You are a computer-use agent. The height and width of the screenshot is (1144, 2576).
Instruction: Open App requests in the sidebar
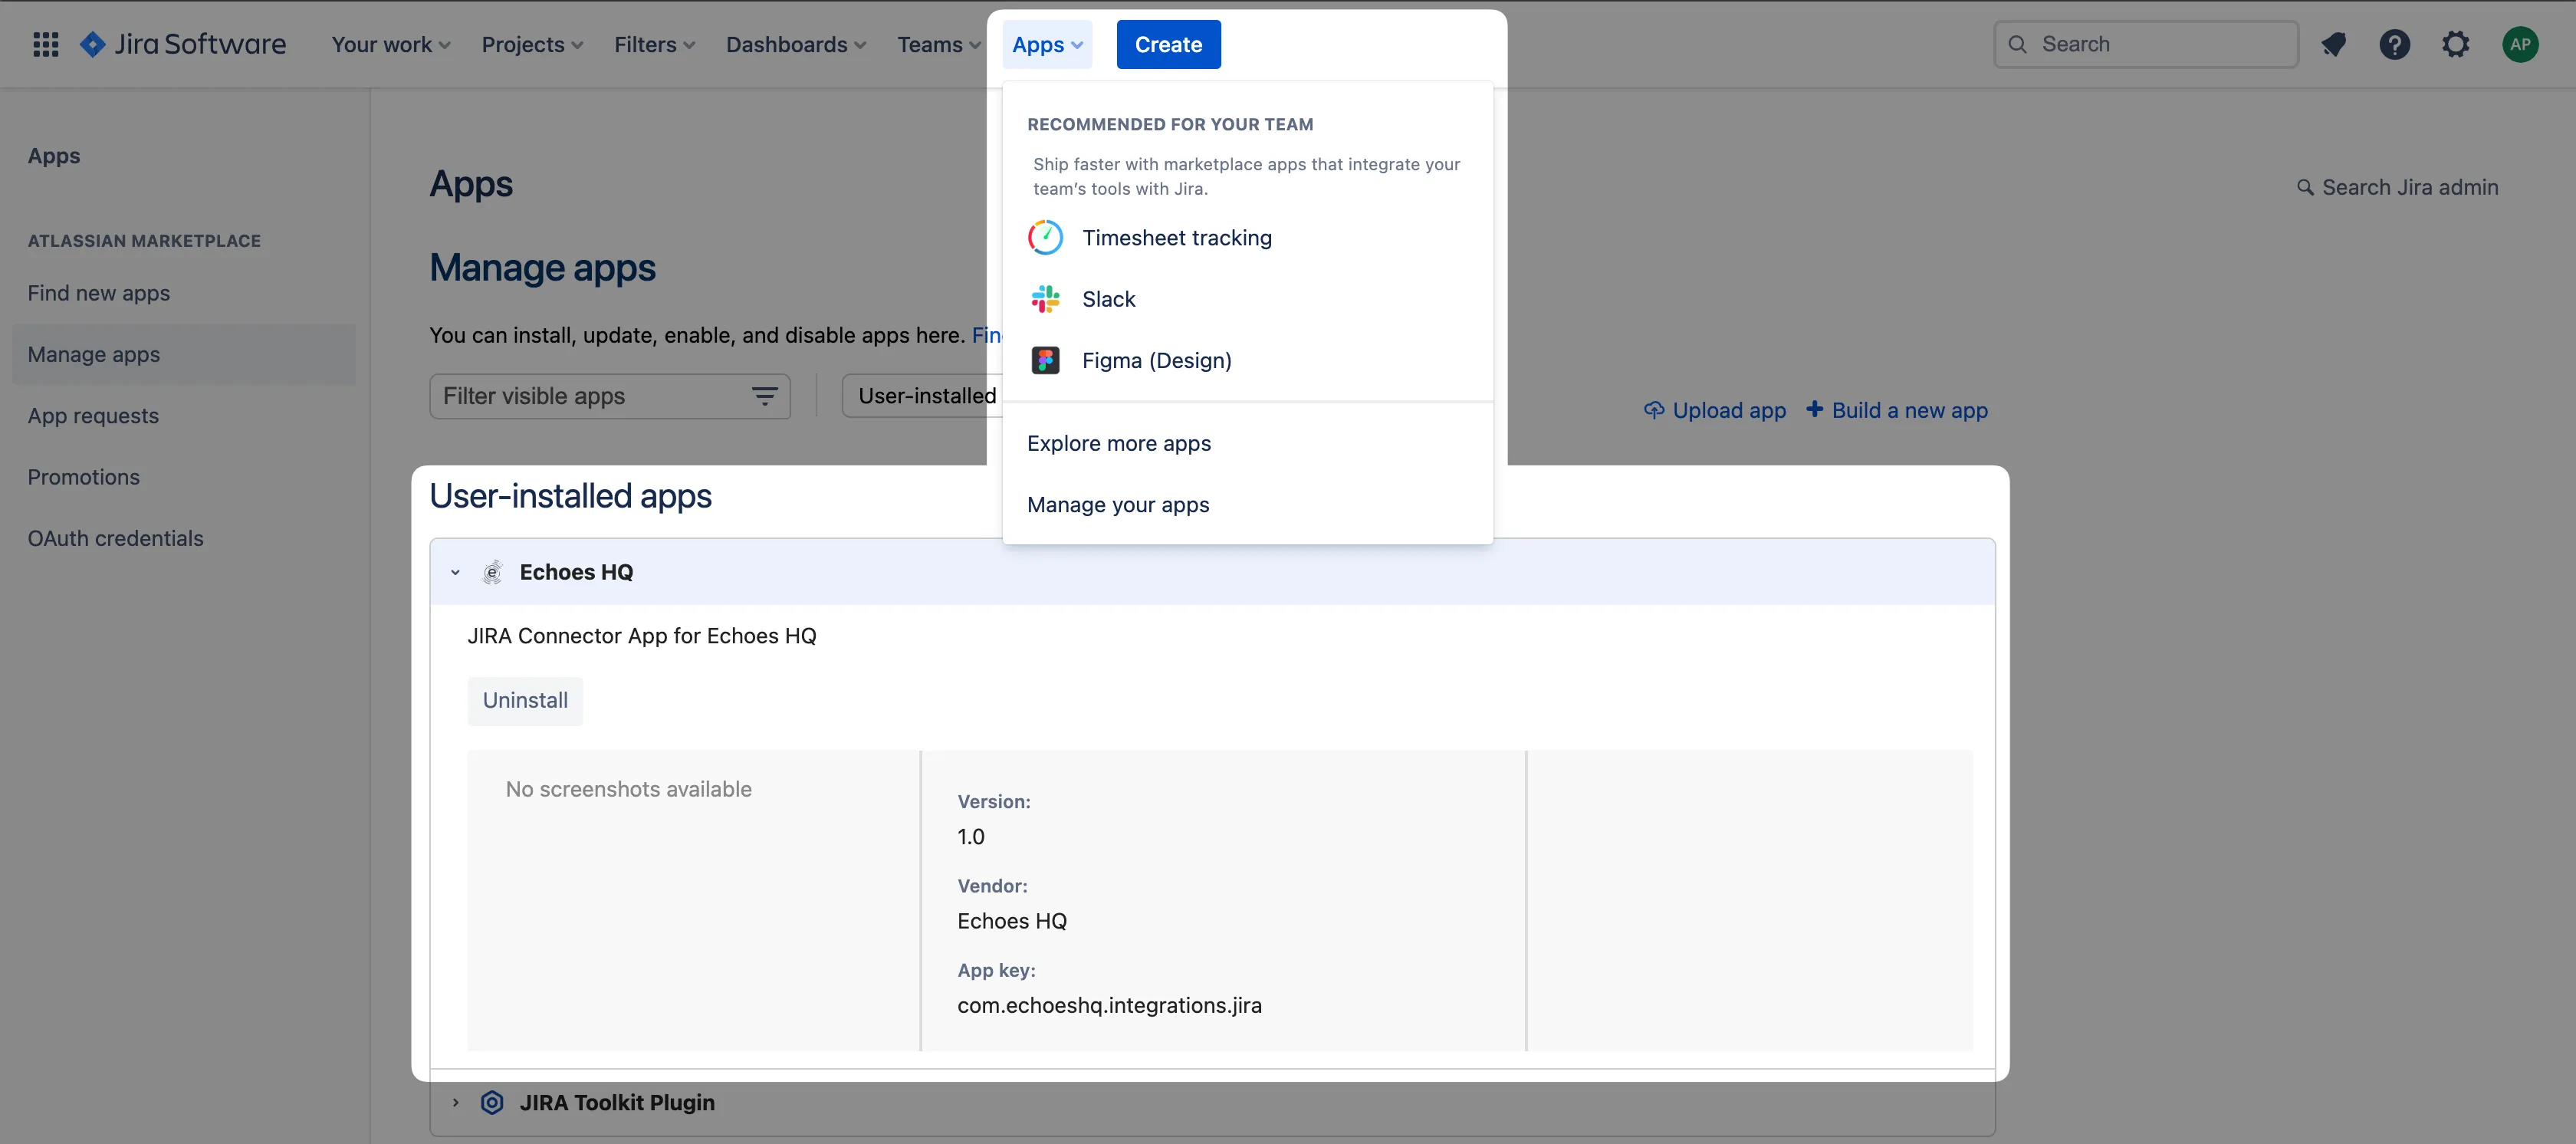[x=183, y=416]
